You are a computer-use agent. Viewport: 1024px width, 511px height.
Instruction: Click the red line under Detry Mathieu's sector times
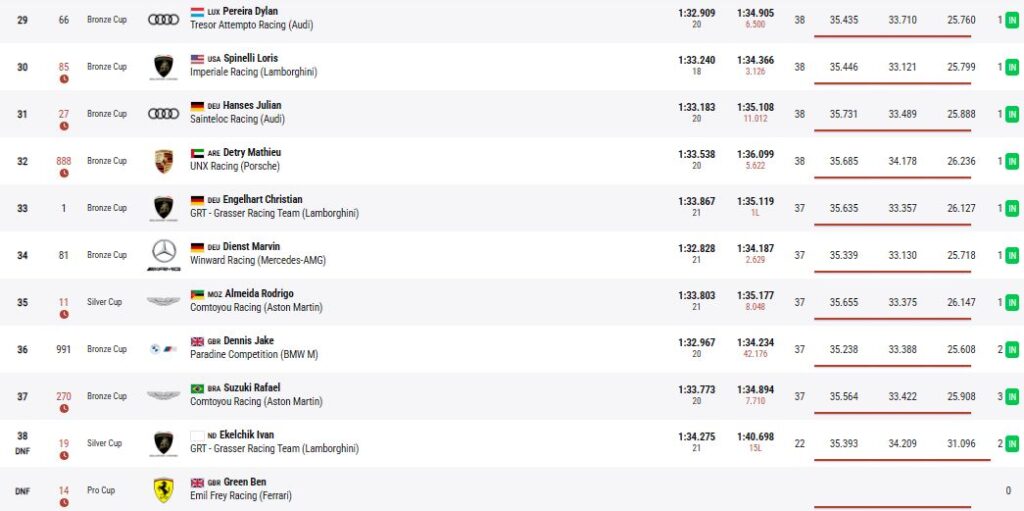point(893,178)
